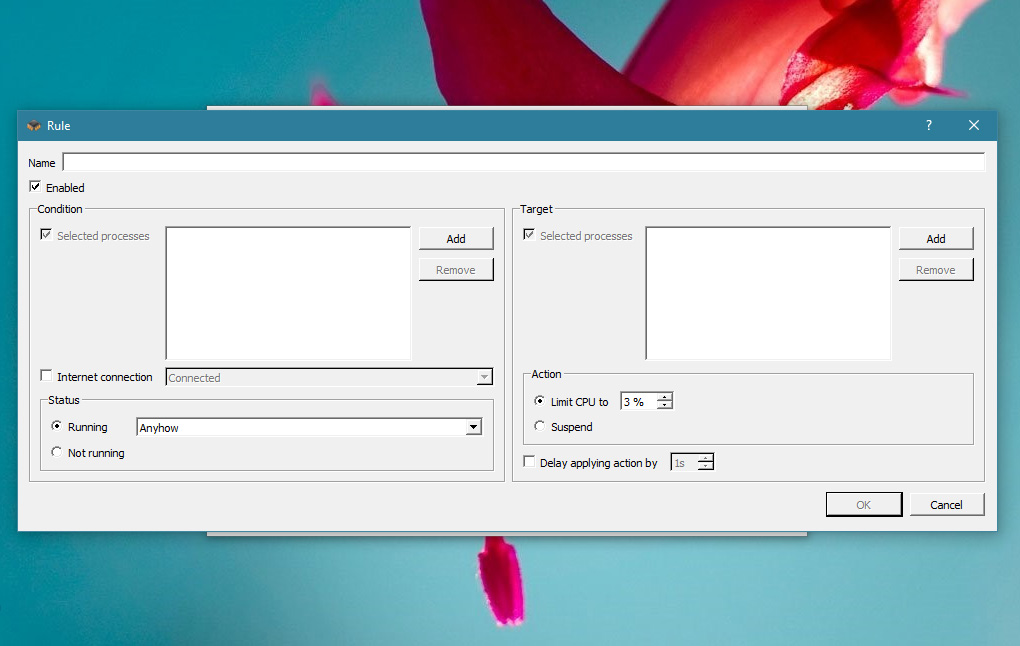Decrease the Limit CPU percentage with down arrow
Viewport: 1020px width, 646px height.
pyautogui.click(x=664, y=406)
